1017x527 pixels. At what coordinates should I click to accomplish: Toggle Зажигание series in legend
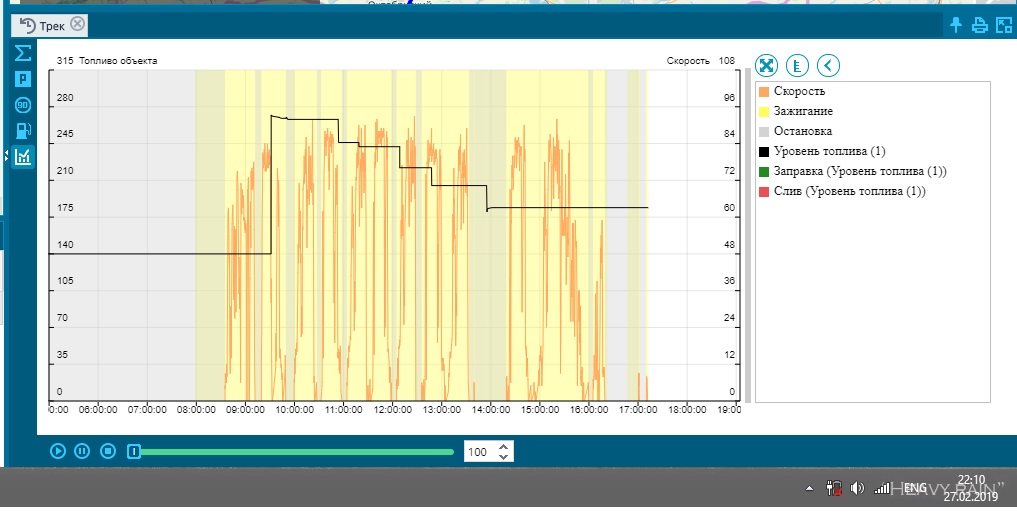tap(803, 111)
